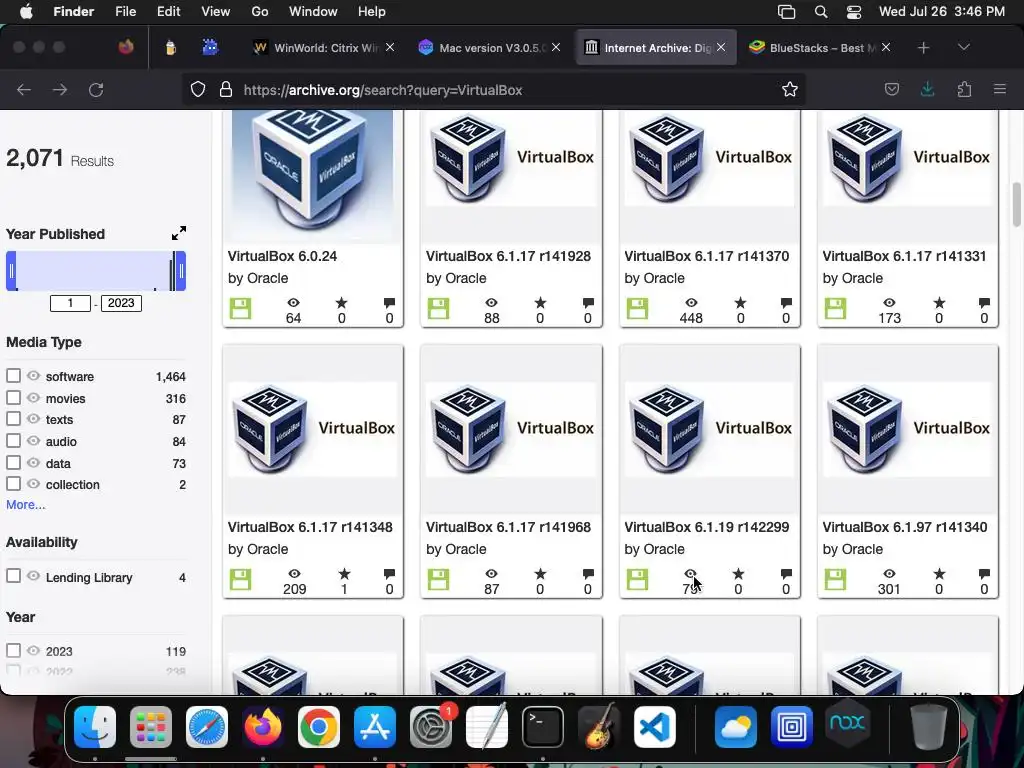Click the page vertical scrollbar thumb
Screen dimensions: 1024x768
tap(1016, 204)
